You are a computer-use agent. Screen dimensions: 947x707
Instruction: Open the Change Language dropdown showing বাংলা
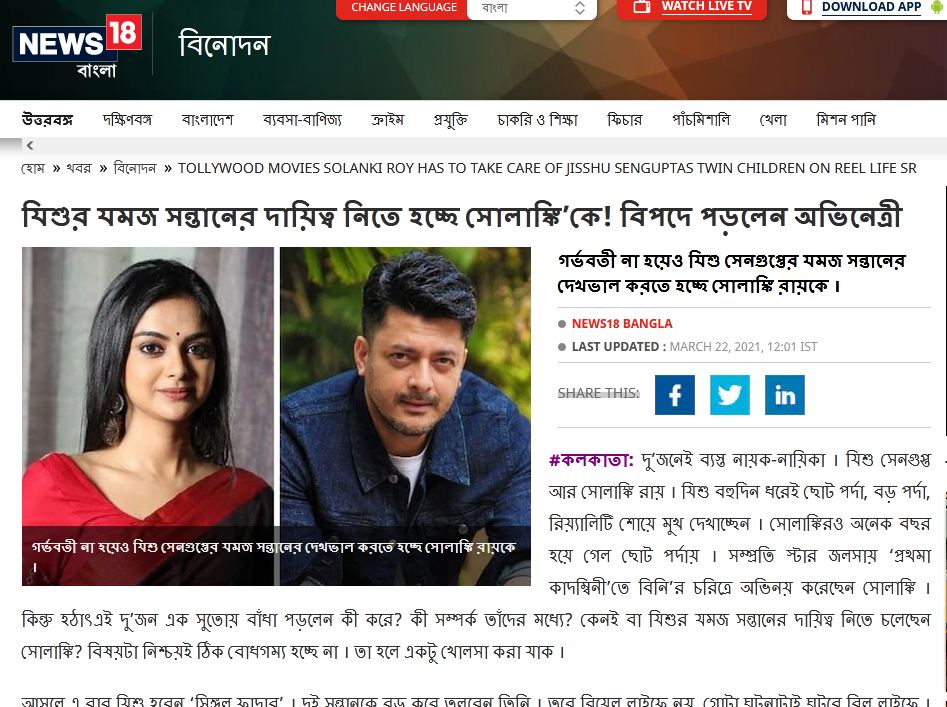531,8
